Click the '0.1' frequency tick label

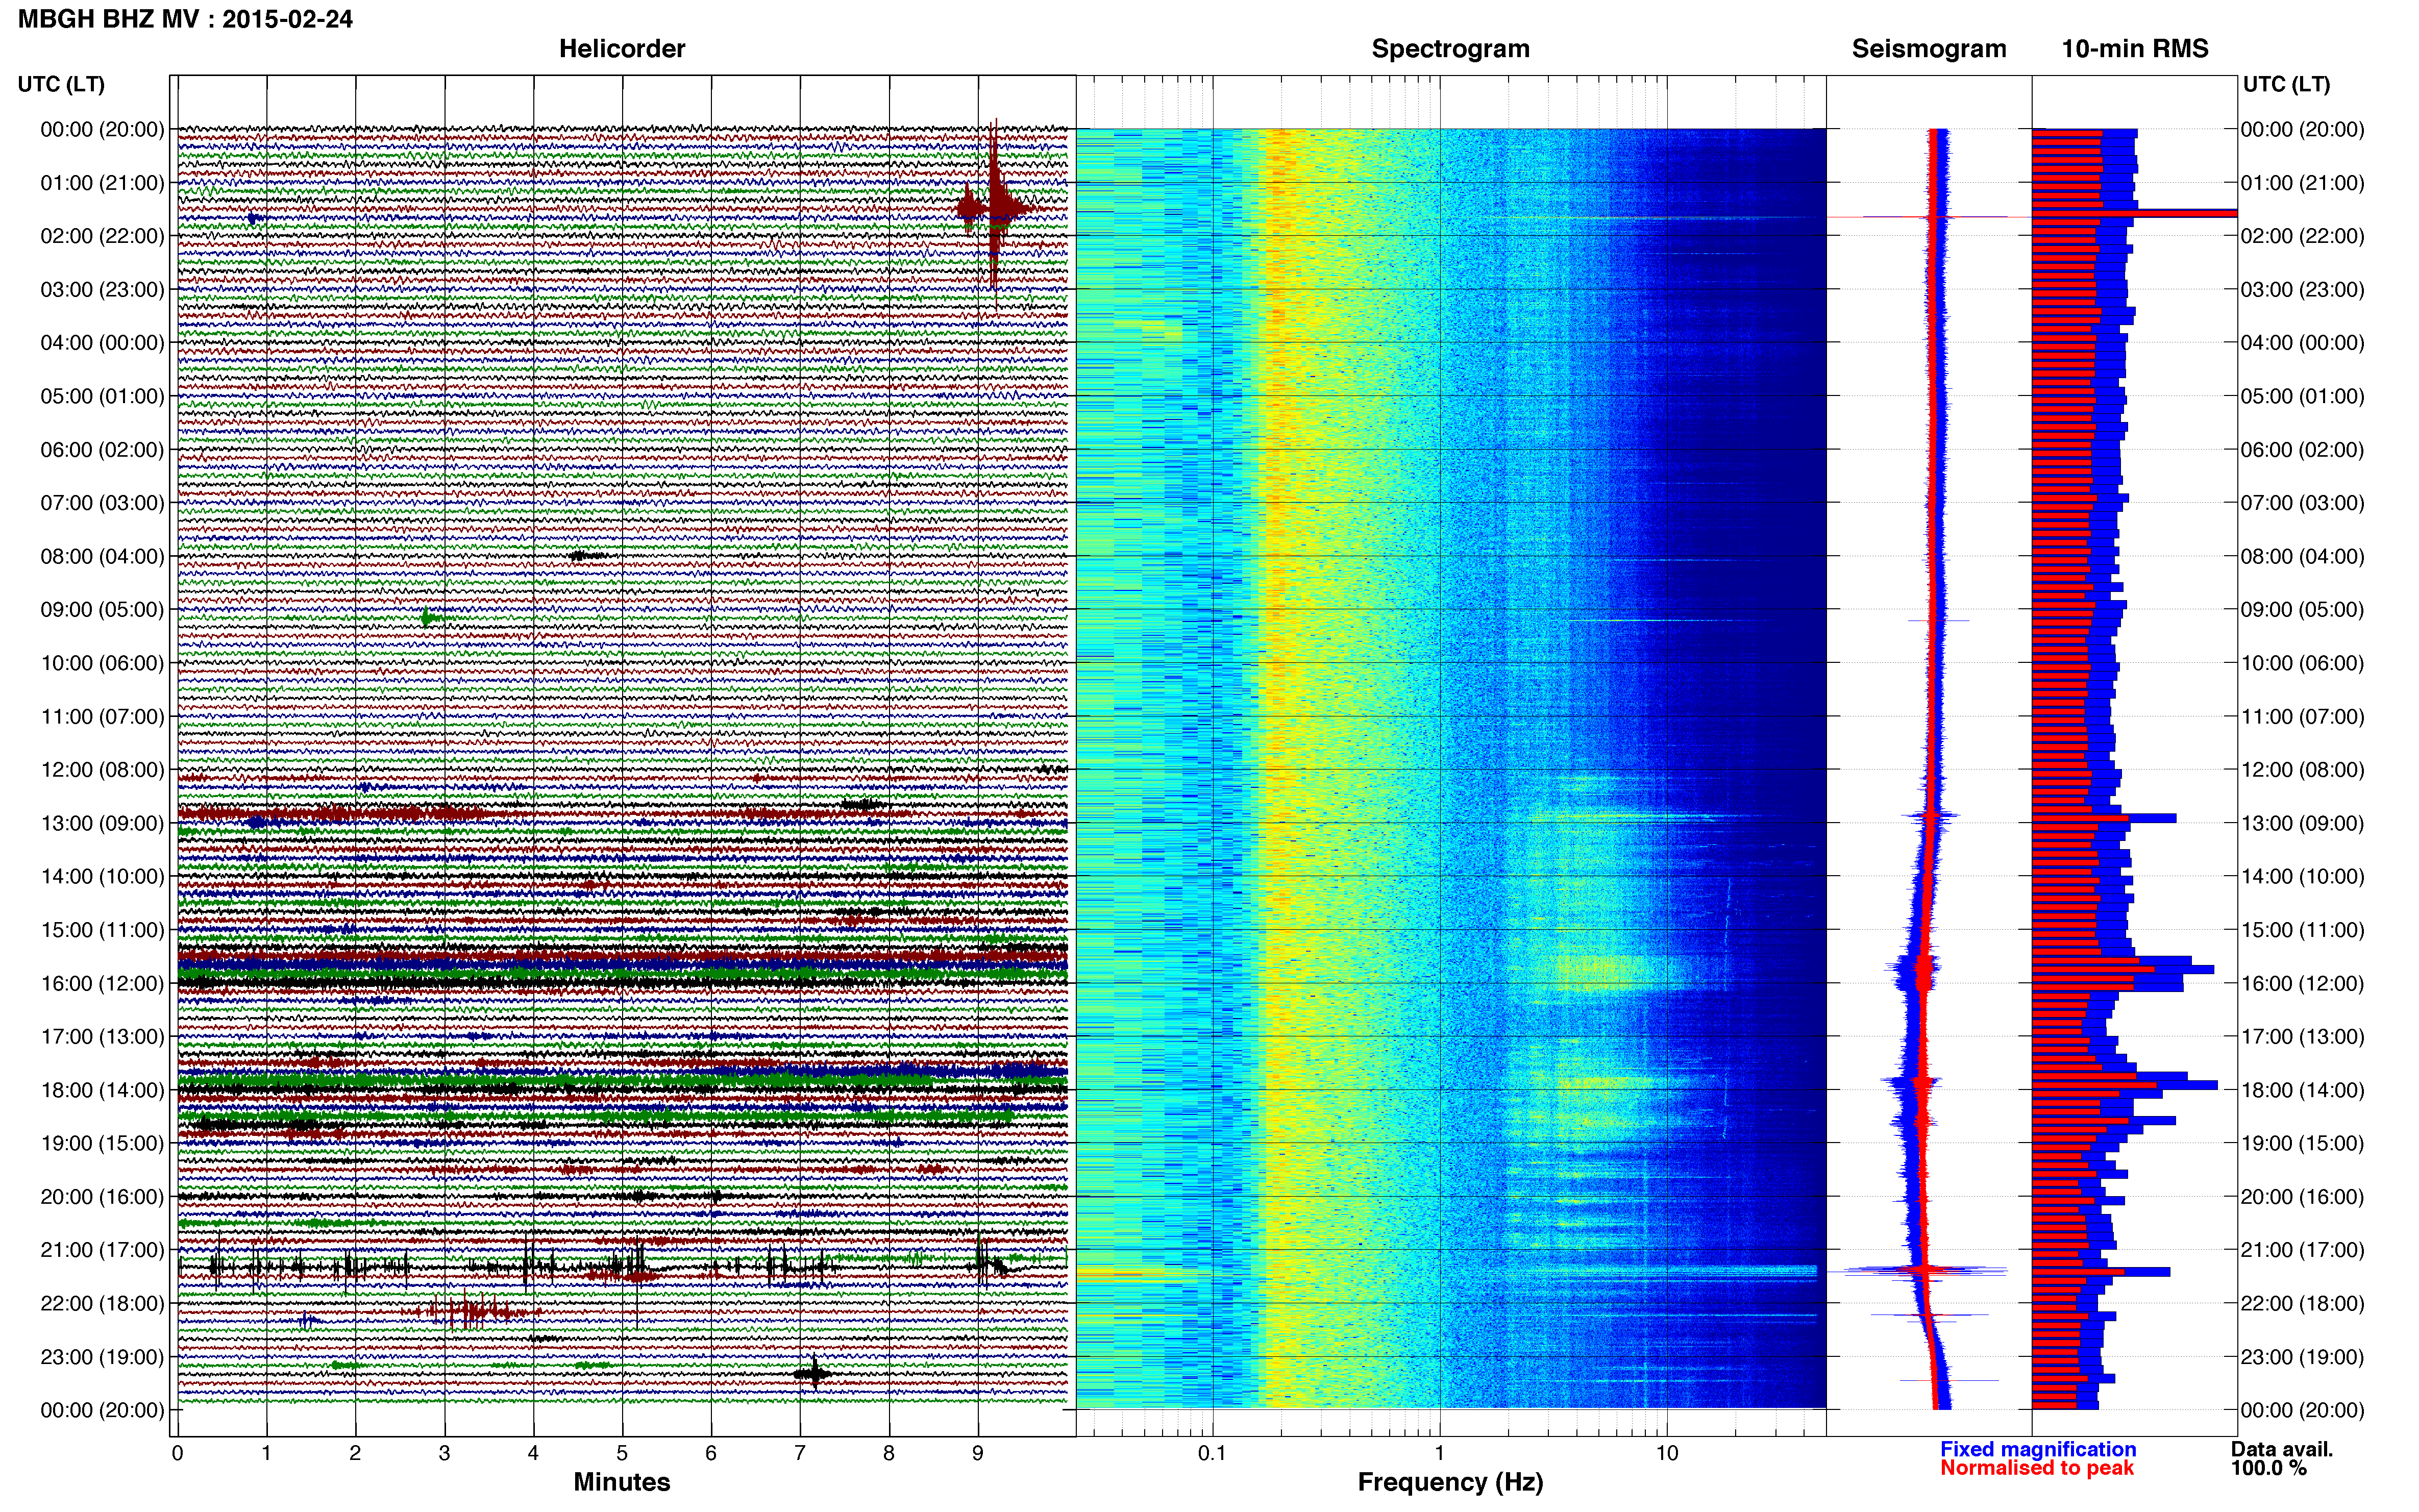point(1212,1453)
